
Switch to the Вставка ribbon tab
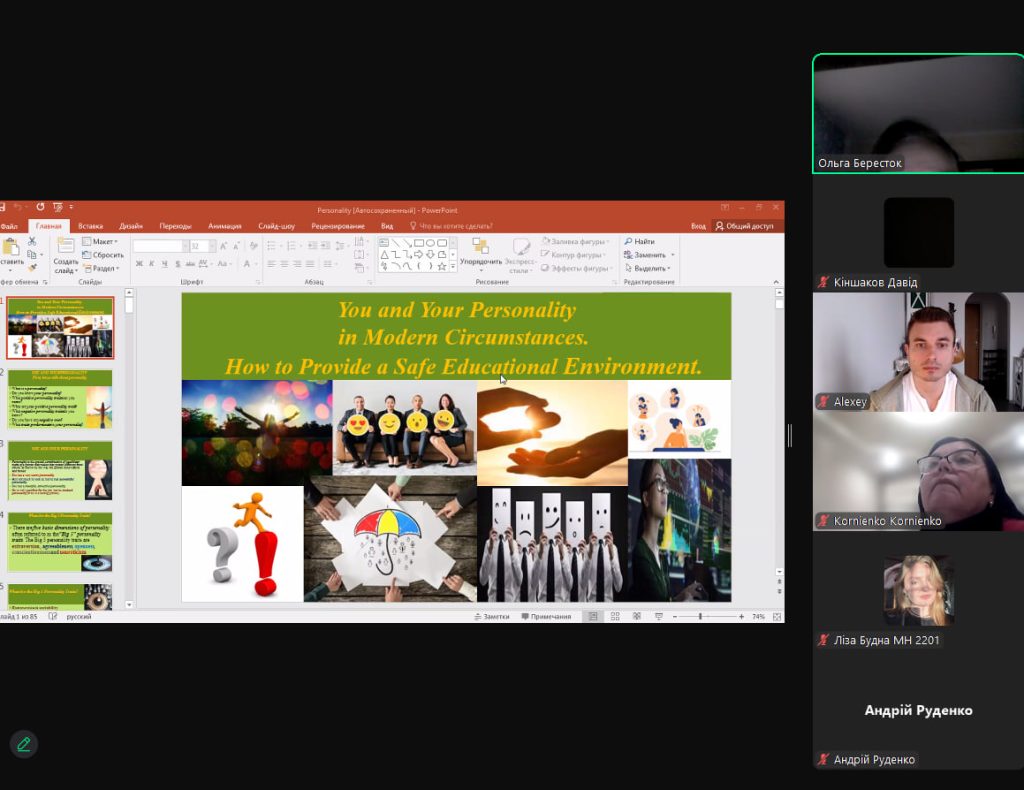coord(90,226)
